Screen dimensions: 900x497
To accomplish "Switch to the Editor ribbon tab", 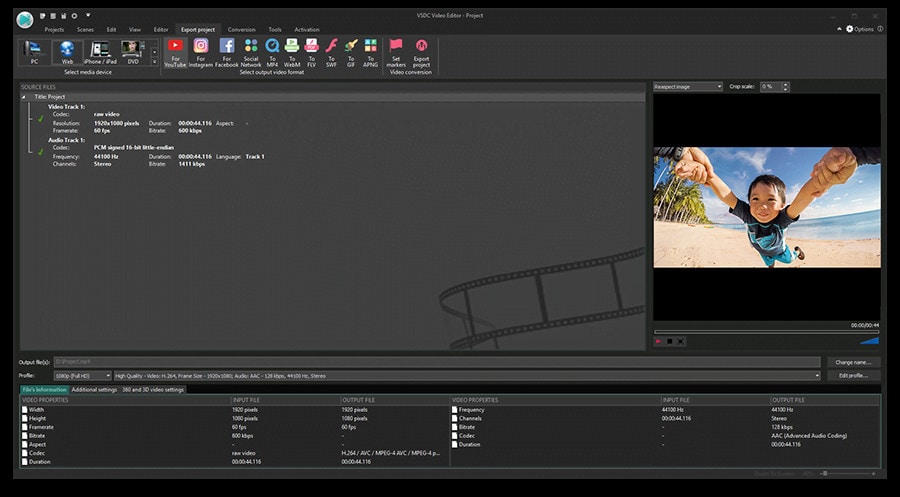I will [161, 30].
